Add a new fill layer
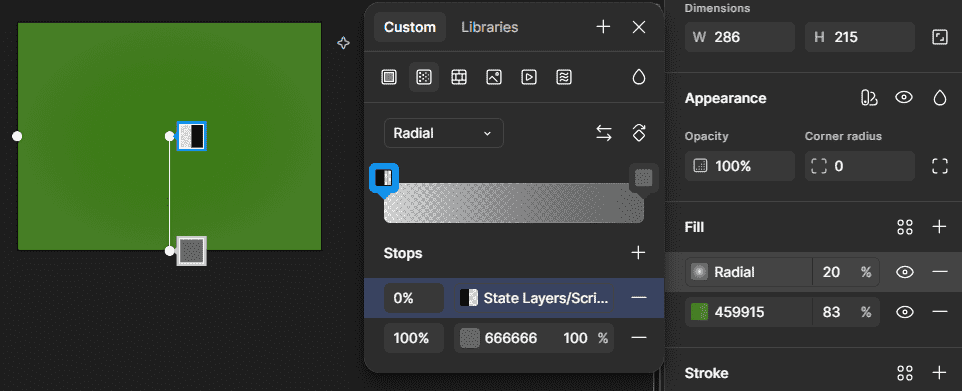The height and width of the screenshot is (391, 962). [939, 227]
